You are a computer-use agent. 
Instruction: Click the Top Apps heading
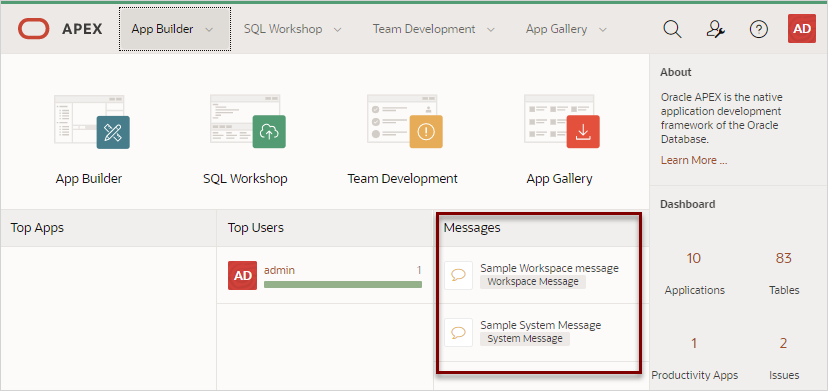[37, 228]
